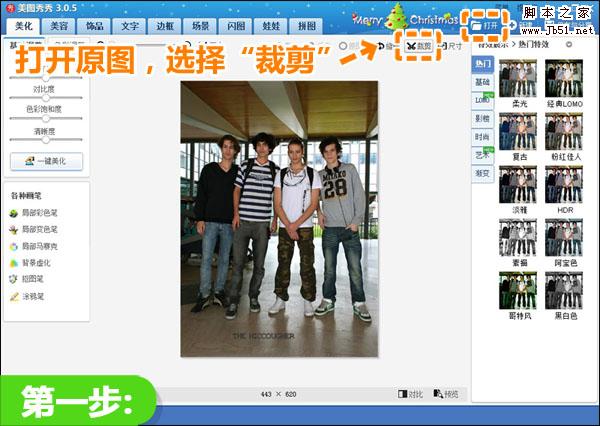Activate the 背景虚化 blur tool
The image size is (600, 426).
click(30, 263)
